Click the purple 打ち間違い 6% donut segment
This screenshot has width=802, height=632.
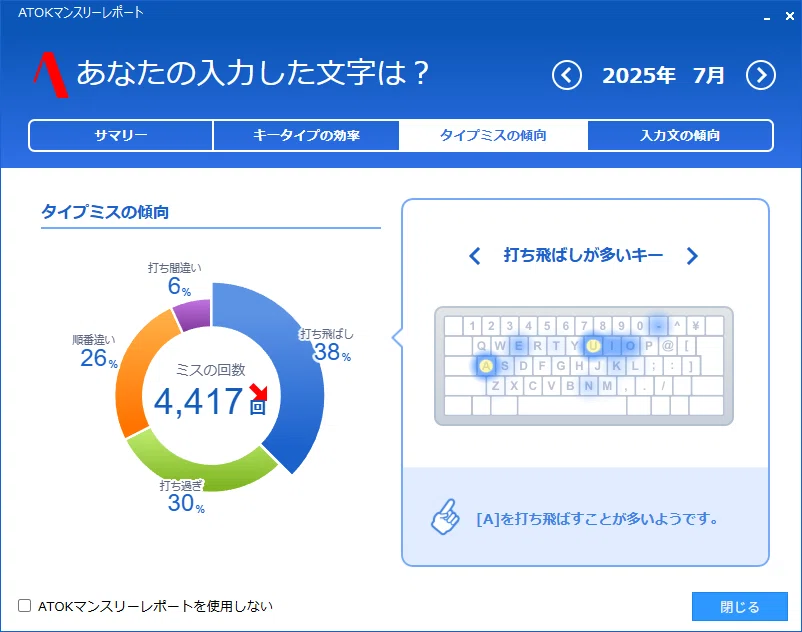(x=193, y=314)
